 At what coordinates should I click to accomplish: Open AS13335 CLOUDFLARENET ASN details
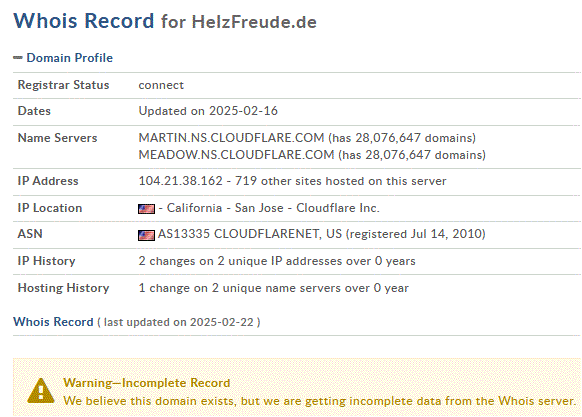(x=249, y=234)
